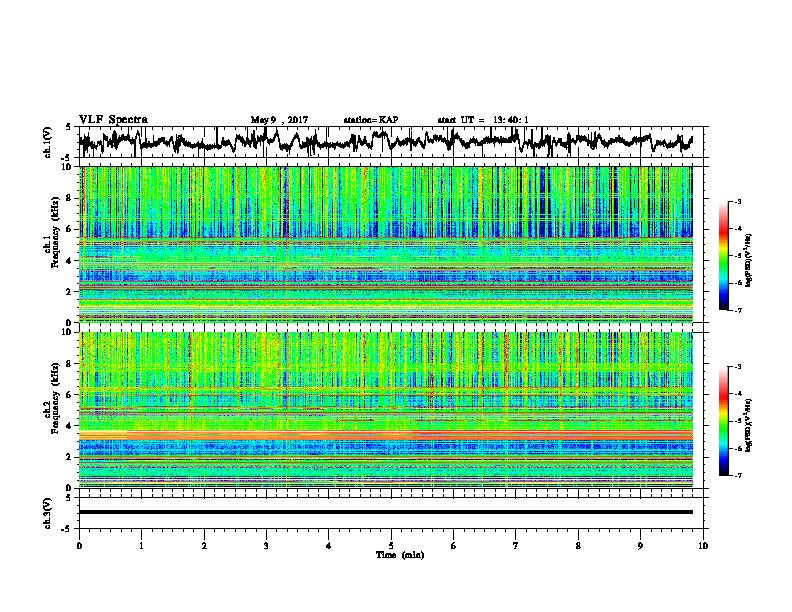Screen dimensions: 792x612
Task: Click the "4" kHz tick on ch.1 frequency axis
Action: [x=70, y=261]
